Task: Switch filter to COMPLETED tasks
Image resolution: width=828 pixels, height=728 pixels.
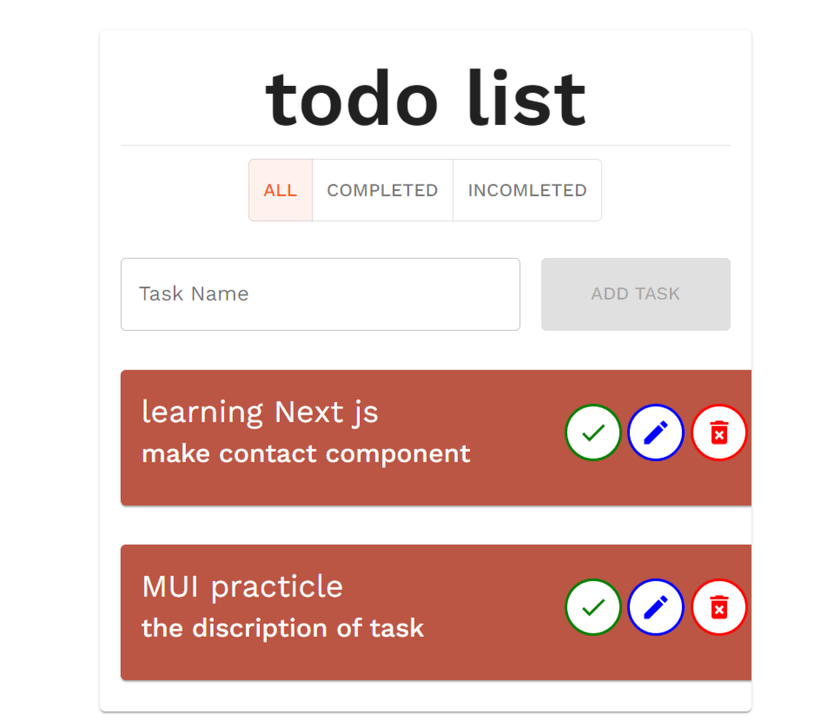Action: pyautogui.click(x=382, y=190)
